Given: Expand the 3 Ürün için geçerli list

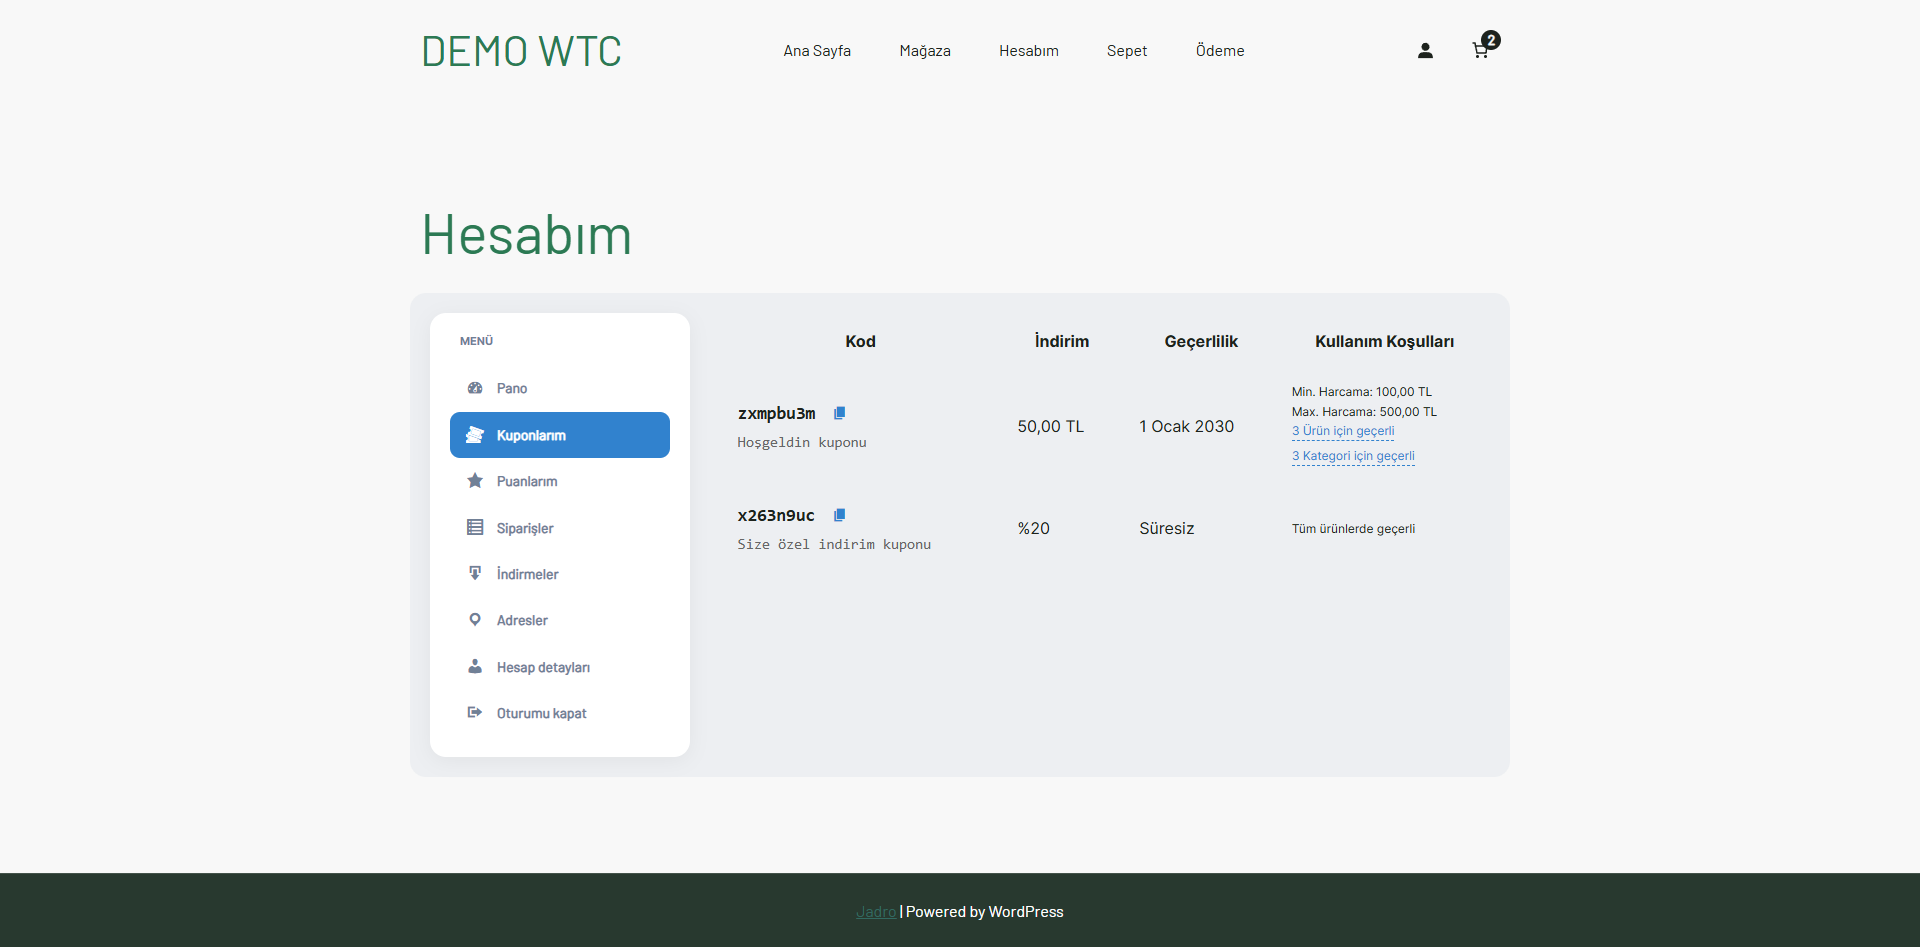Looking at the screenshot, I should (x=1342, y=431).
